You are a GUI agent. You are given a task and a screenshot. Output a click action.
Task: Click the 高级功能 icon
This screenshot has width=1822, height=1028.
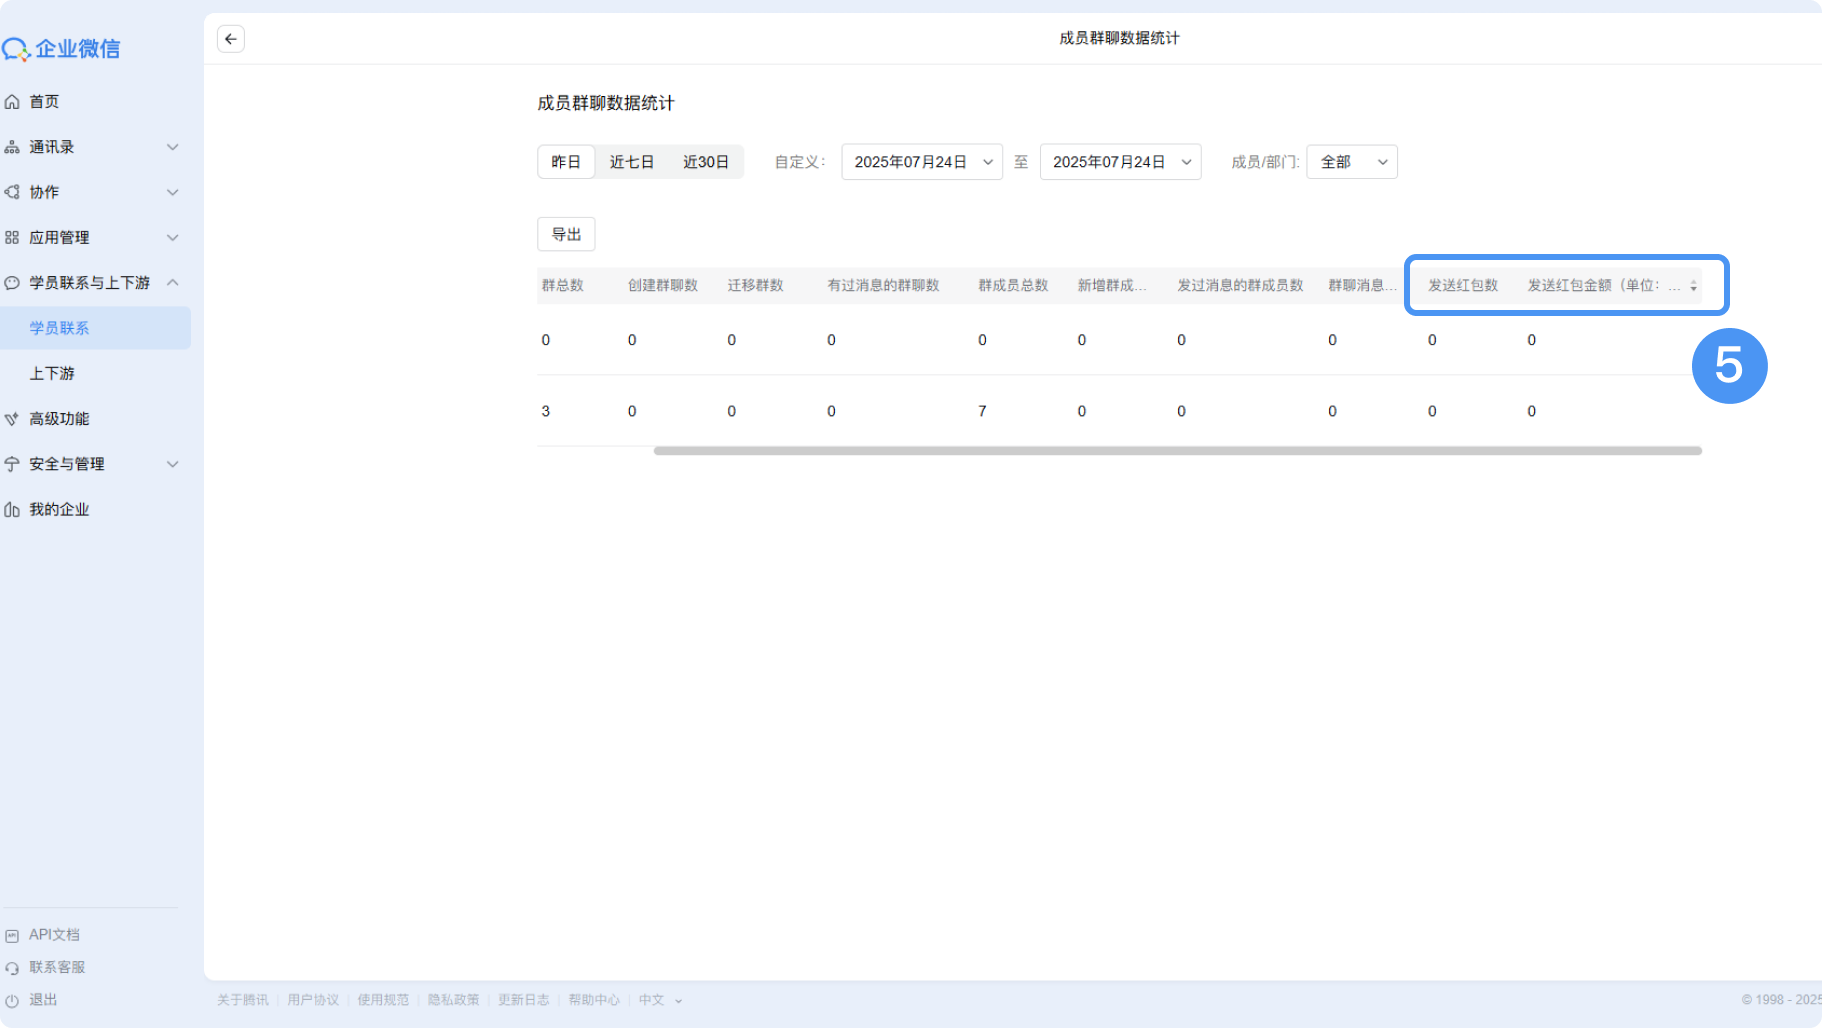[x=12, y=419]
